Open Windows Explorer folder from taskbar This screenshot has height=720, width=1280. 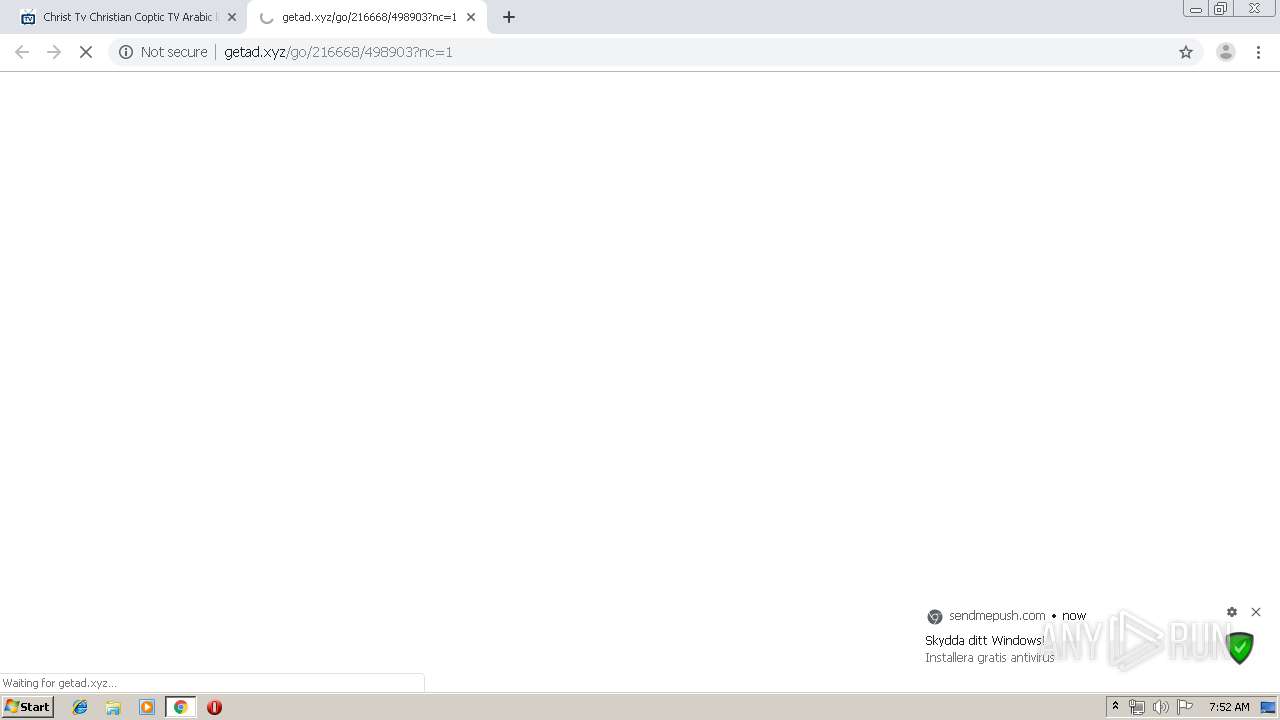point(113,707)
